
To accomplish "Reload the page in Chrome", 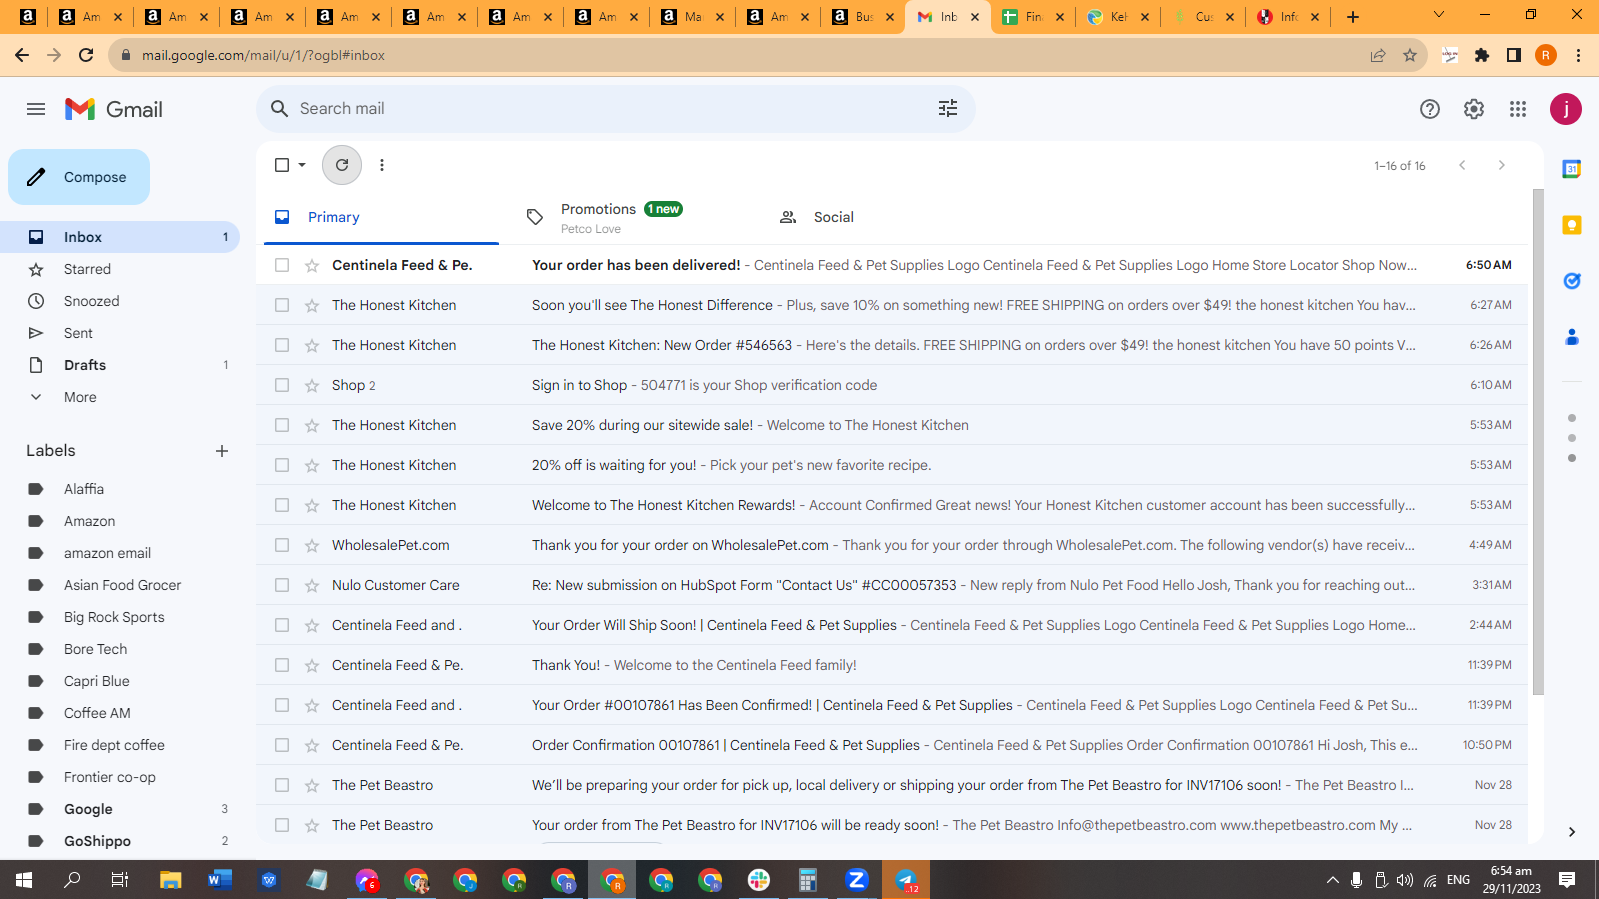I will point(86,55).
